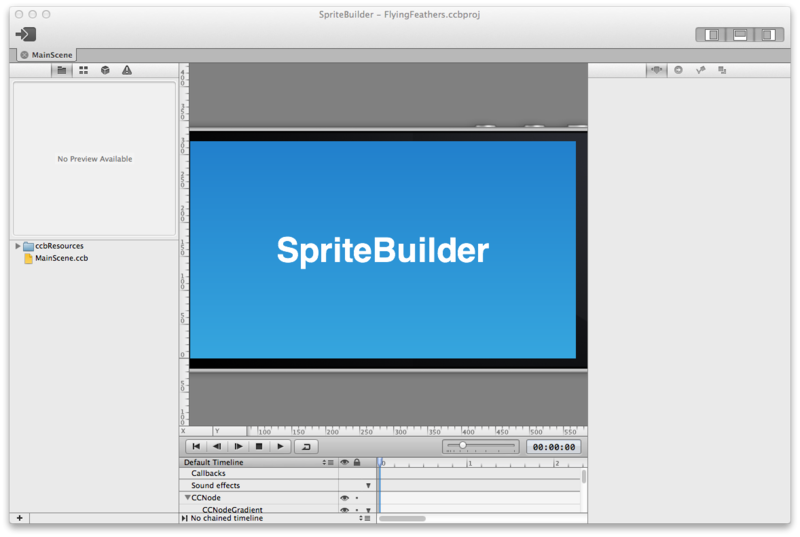
Task: Expand CCNodeGradient properties arrow
Action: click(x=368, y=510)
